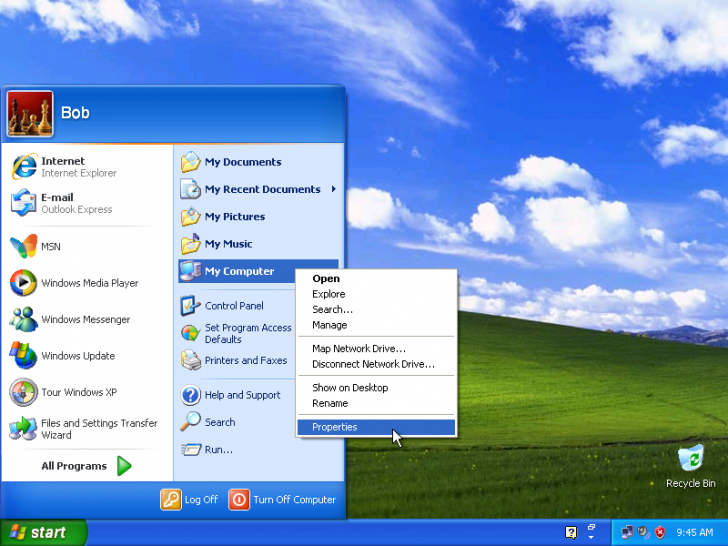Open My Documents folder icon
Viewport: 728px width, 546px height.
point(190,162)
